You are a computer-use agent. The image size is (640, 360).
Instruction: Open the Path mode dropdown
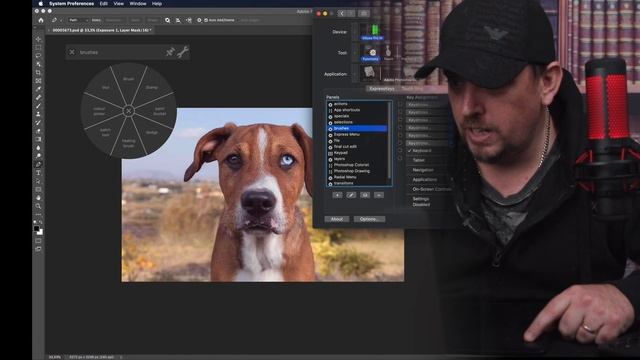click(x=78, y=20)
